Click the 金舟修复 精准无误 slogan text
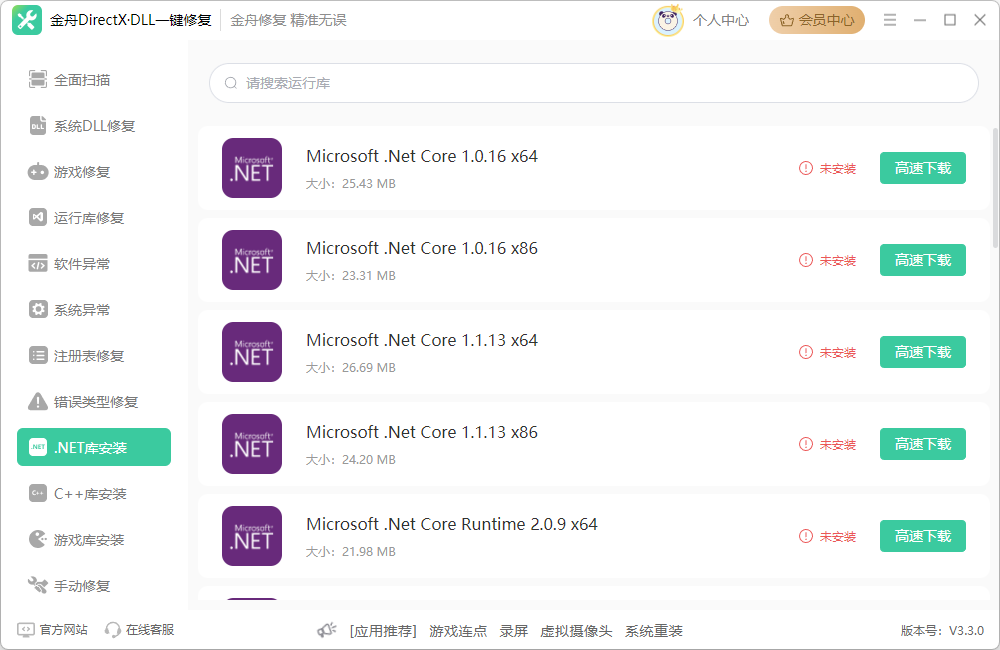The height and width of the screenshot is (650, 1000). (x=288, y=20)
